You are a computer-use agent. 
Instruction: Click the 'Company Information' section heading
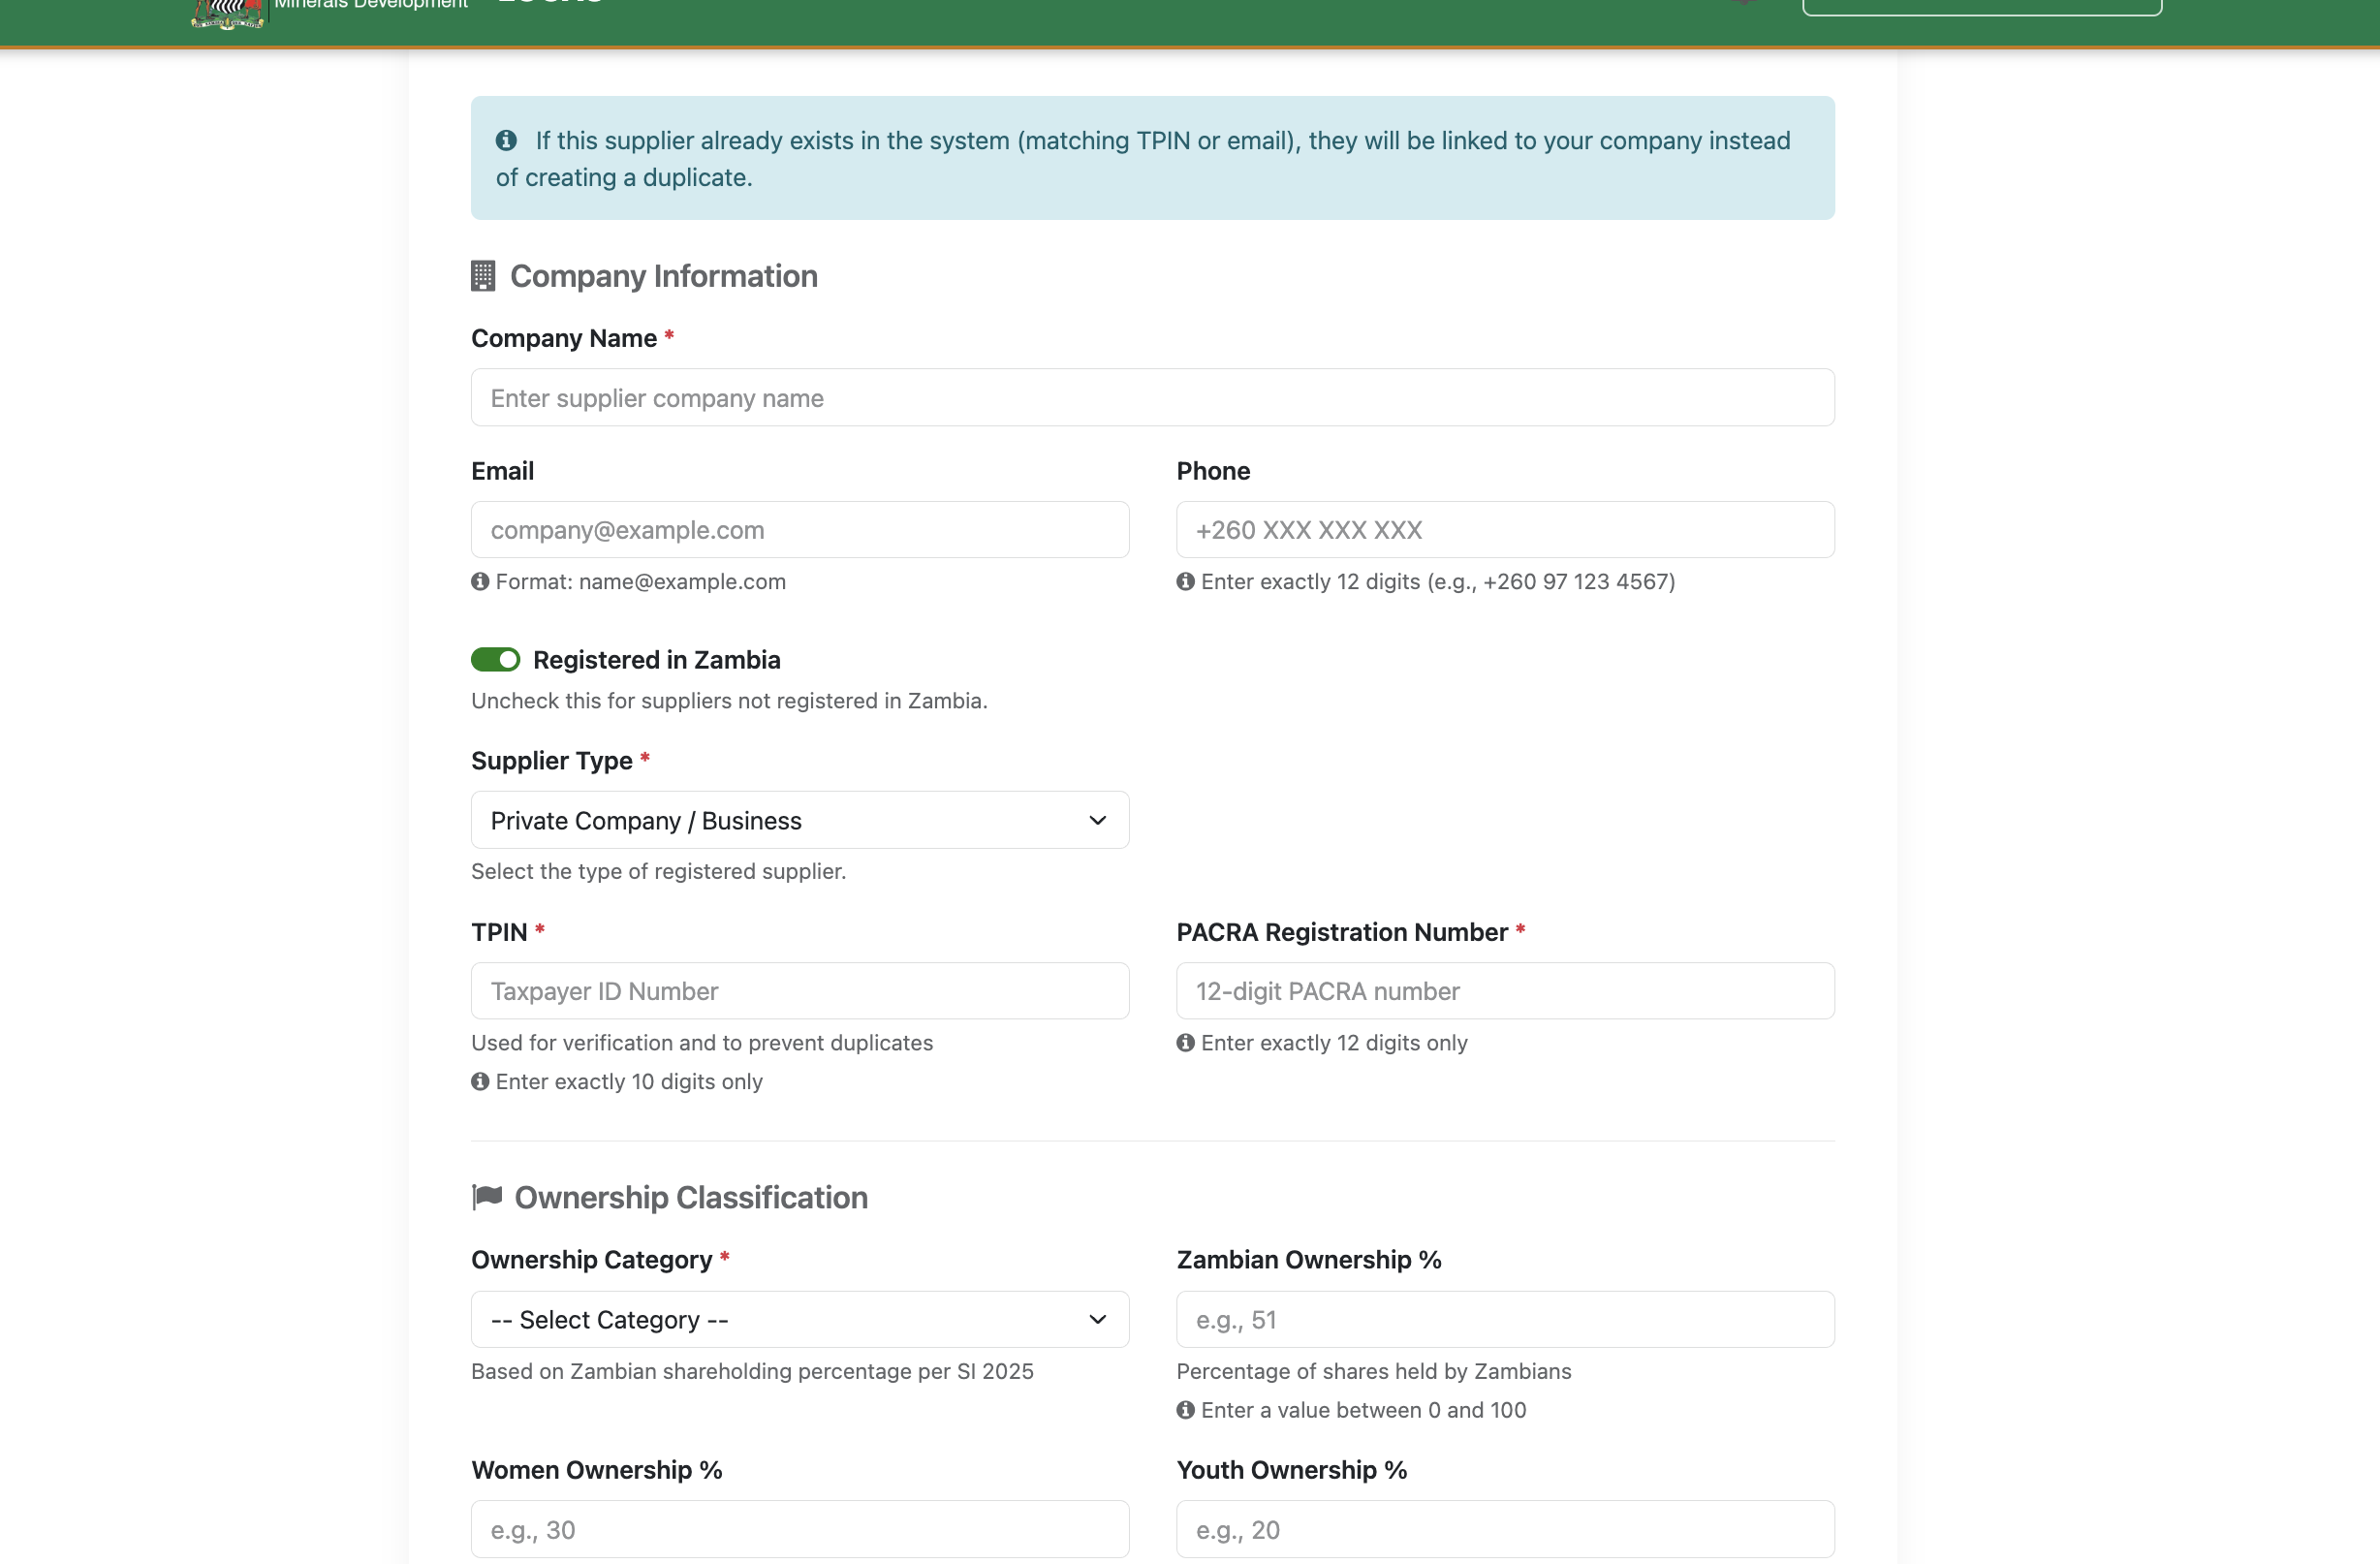click(x=664, y=276)
